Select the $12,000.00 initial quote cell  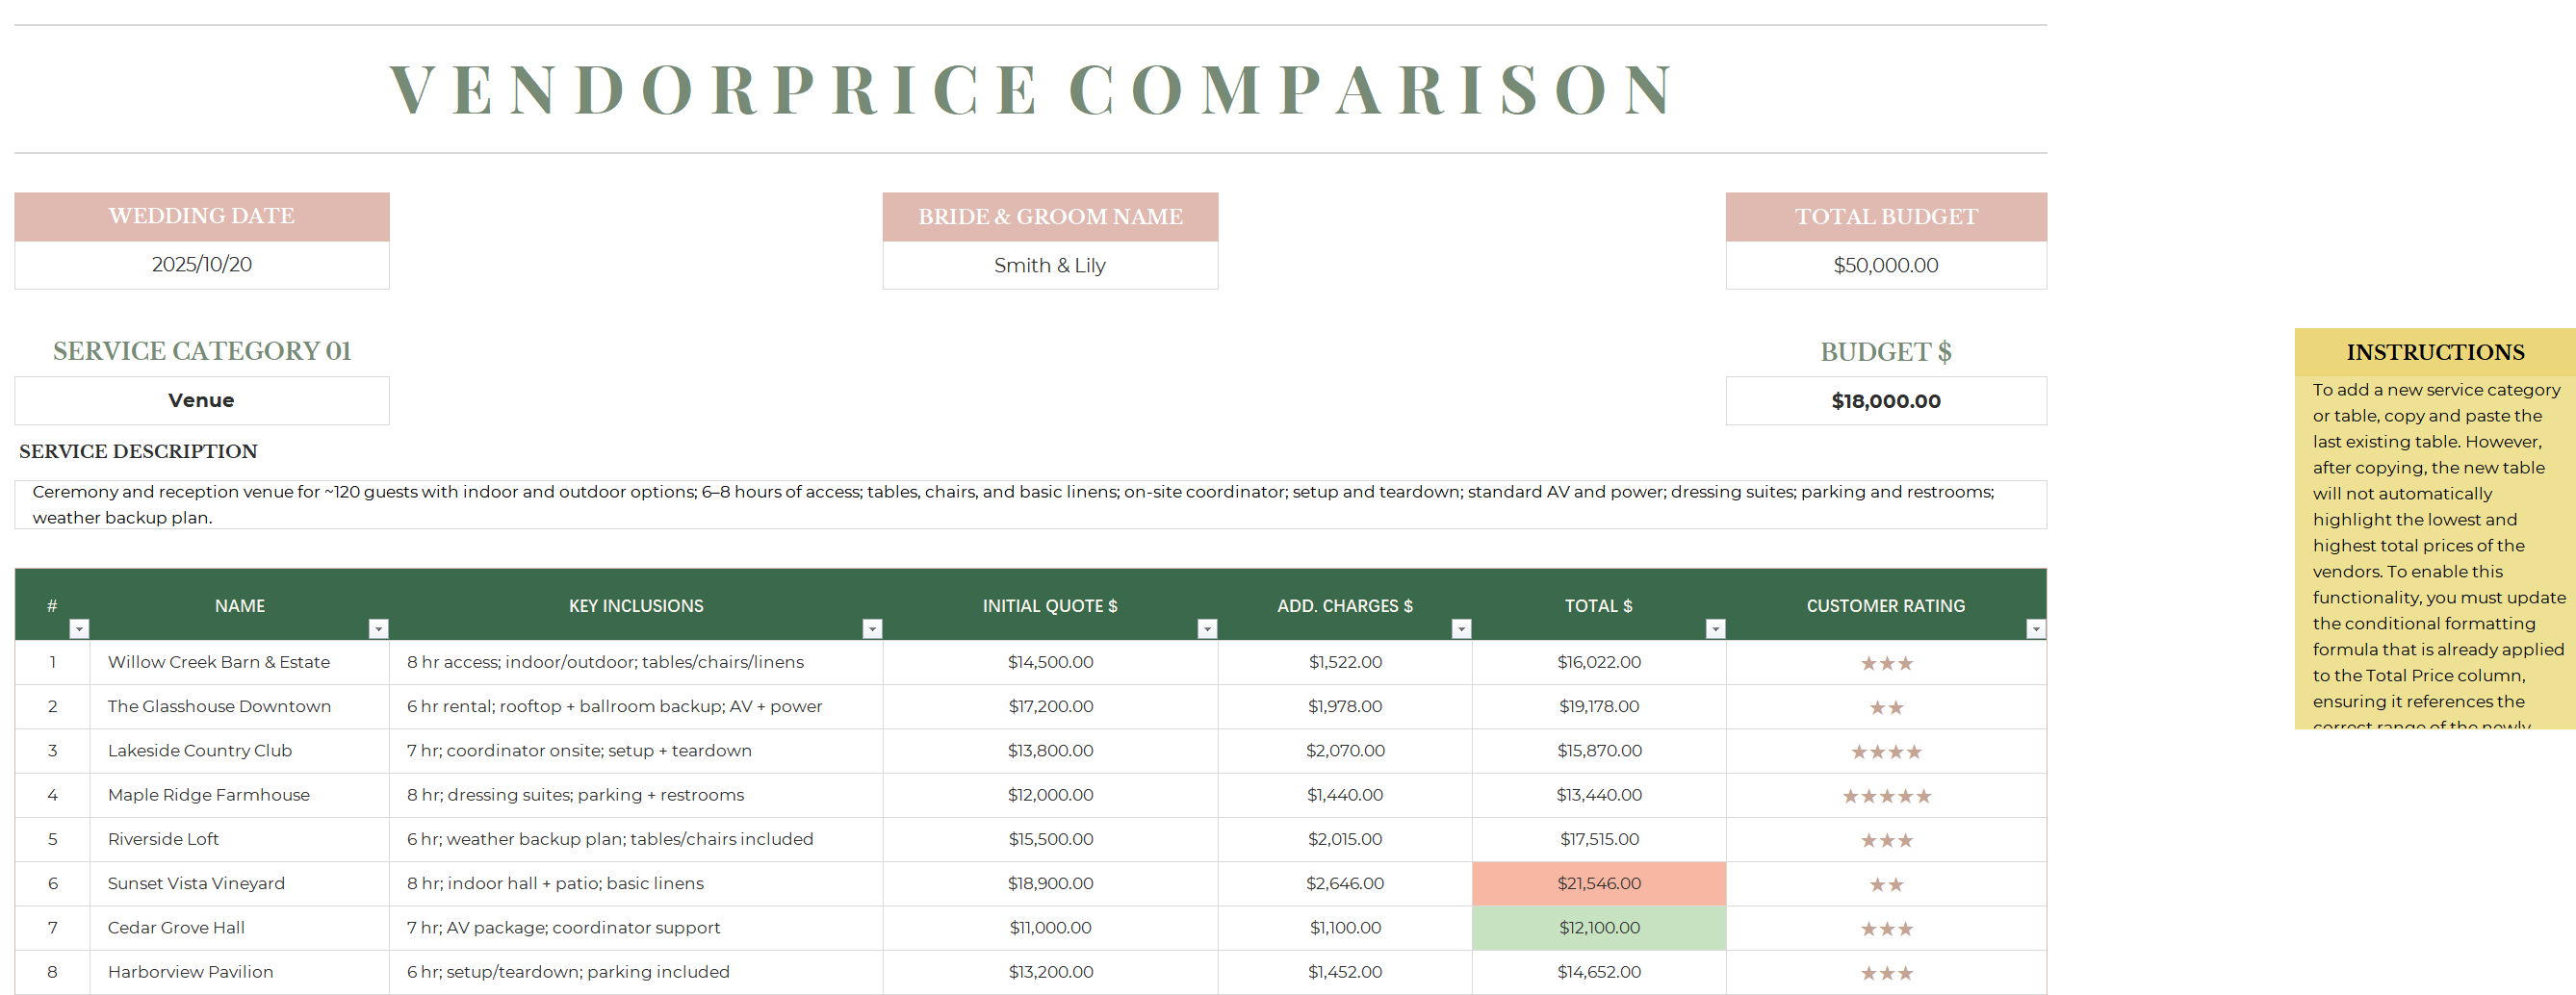pyautogui.click(x=1050, y=795)
